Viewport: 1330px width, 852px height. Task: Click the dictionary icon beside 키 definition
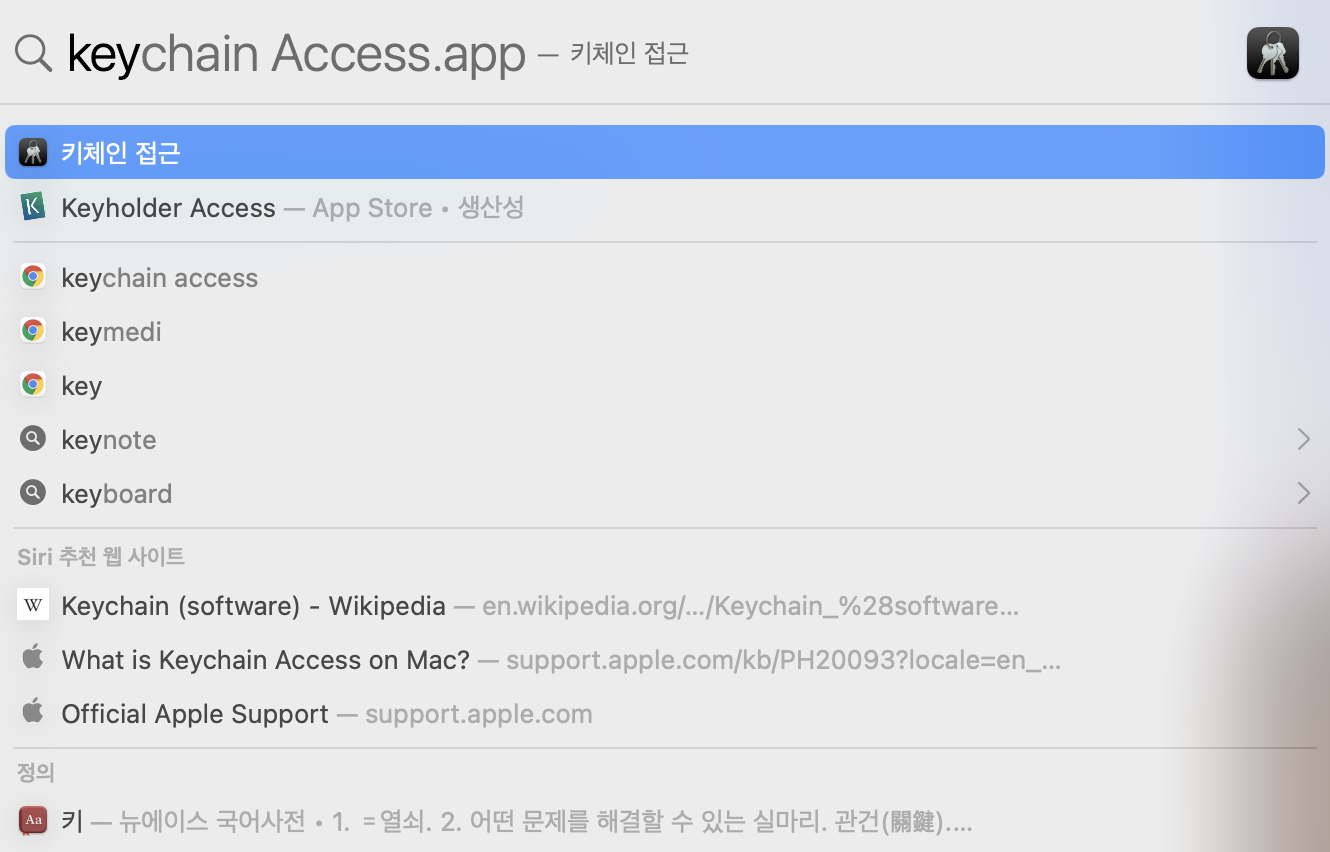click(33, 821)
